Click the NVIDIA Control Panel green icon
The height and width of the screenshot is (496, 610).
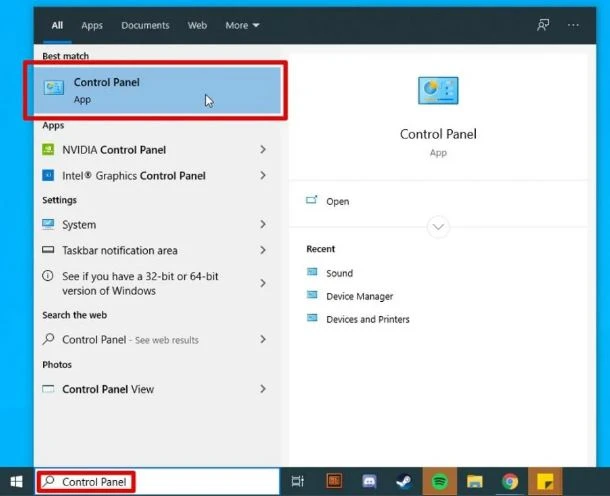coord(48,149)
